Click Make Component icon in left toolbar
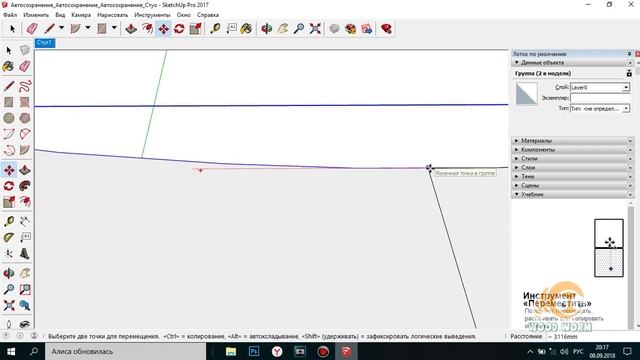This screenshot has width=640, height=360. [x=25, y=50]
